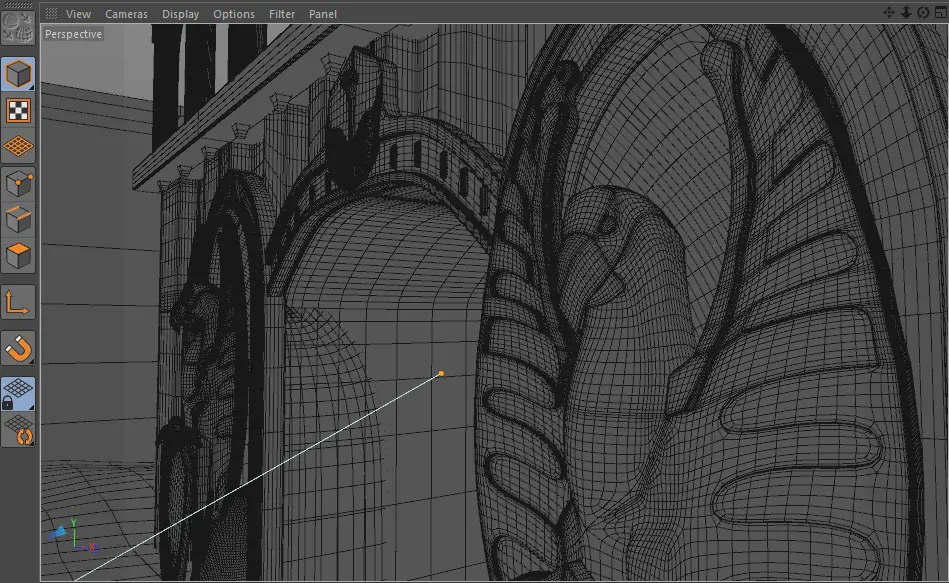Screen dimensions: 949x583
Task: Open the Options menu
Action: 234,13
